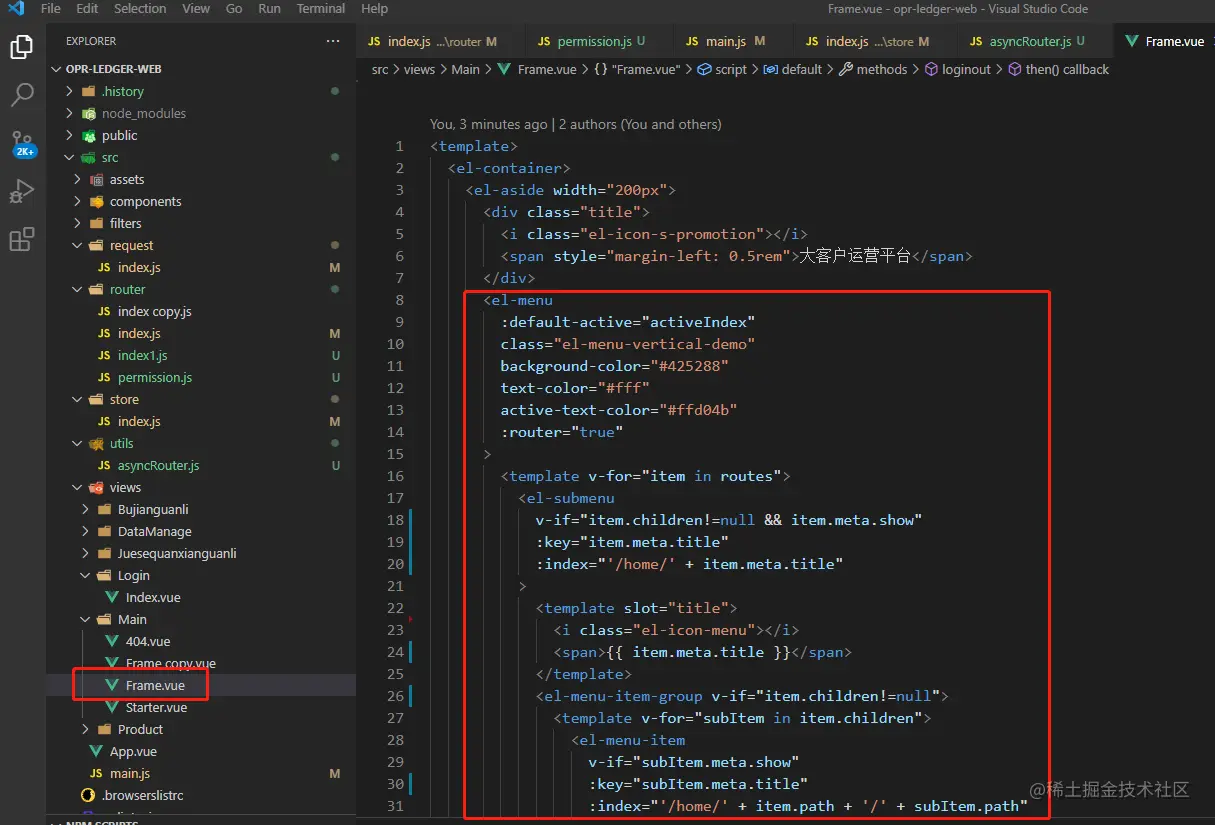Open the Edit menu
The image size is (1215, 825).
click(87, 9)
